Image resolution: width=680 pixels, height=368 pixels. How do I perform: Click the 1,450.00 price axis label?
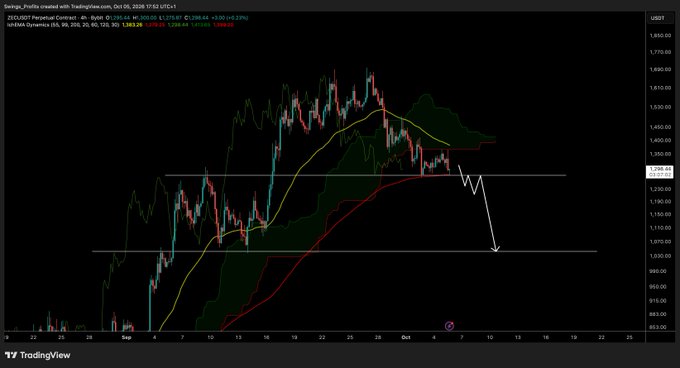[660, 127]
